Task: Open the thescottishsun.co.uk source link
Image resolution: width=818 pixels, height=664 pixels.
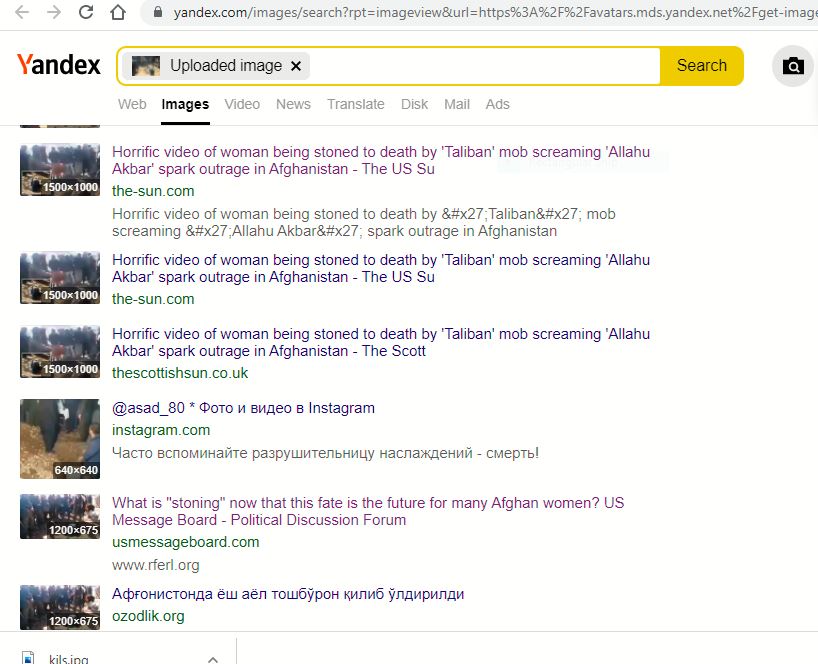Action: [180, 373]
